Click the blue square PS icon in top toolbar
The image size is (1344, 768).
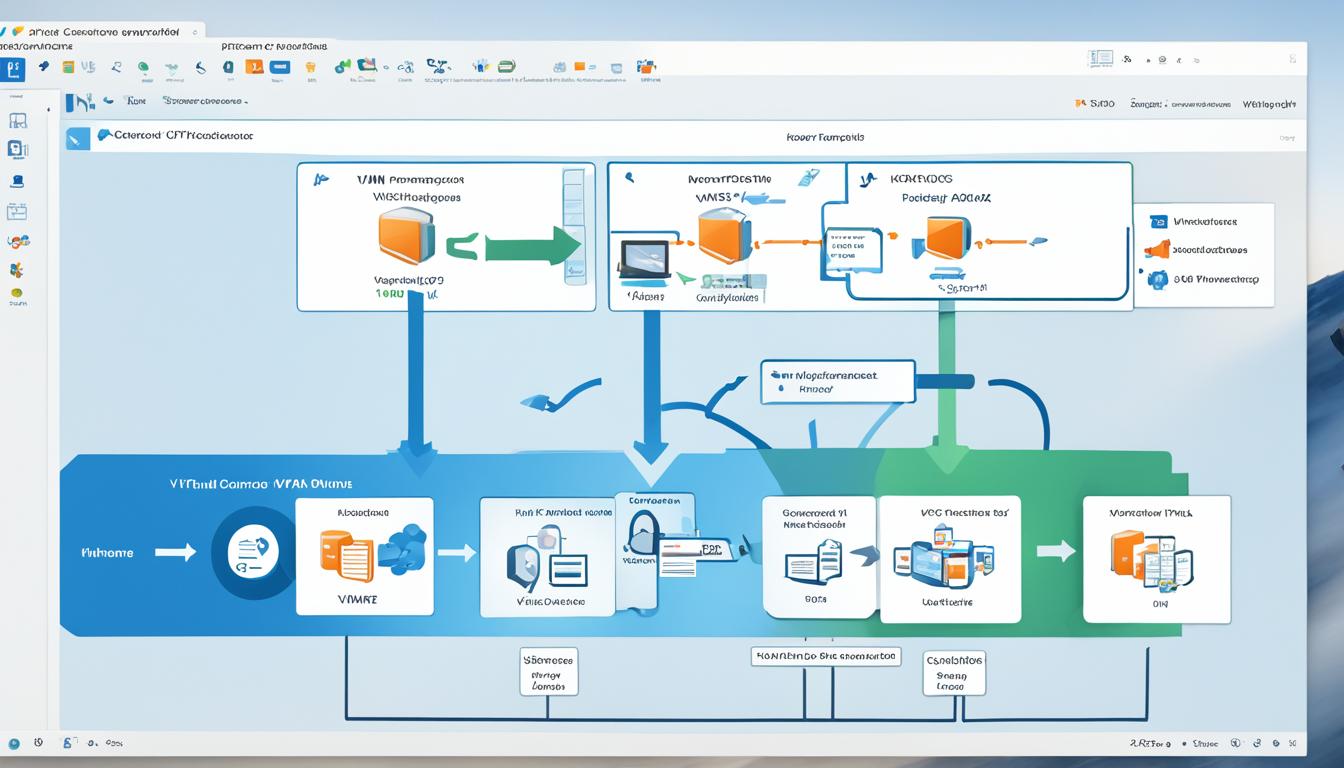tap(13, 69)
